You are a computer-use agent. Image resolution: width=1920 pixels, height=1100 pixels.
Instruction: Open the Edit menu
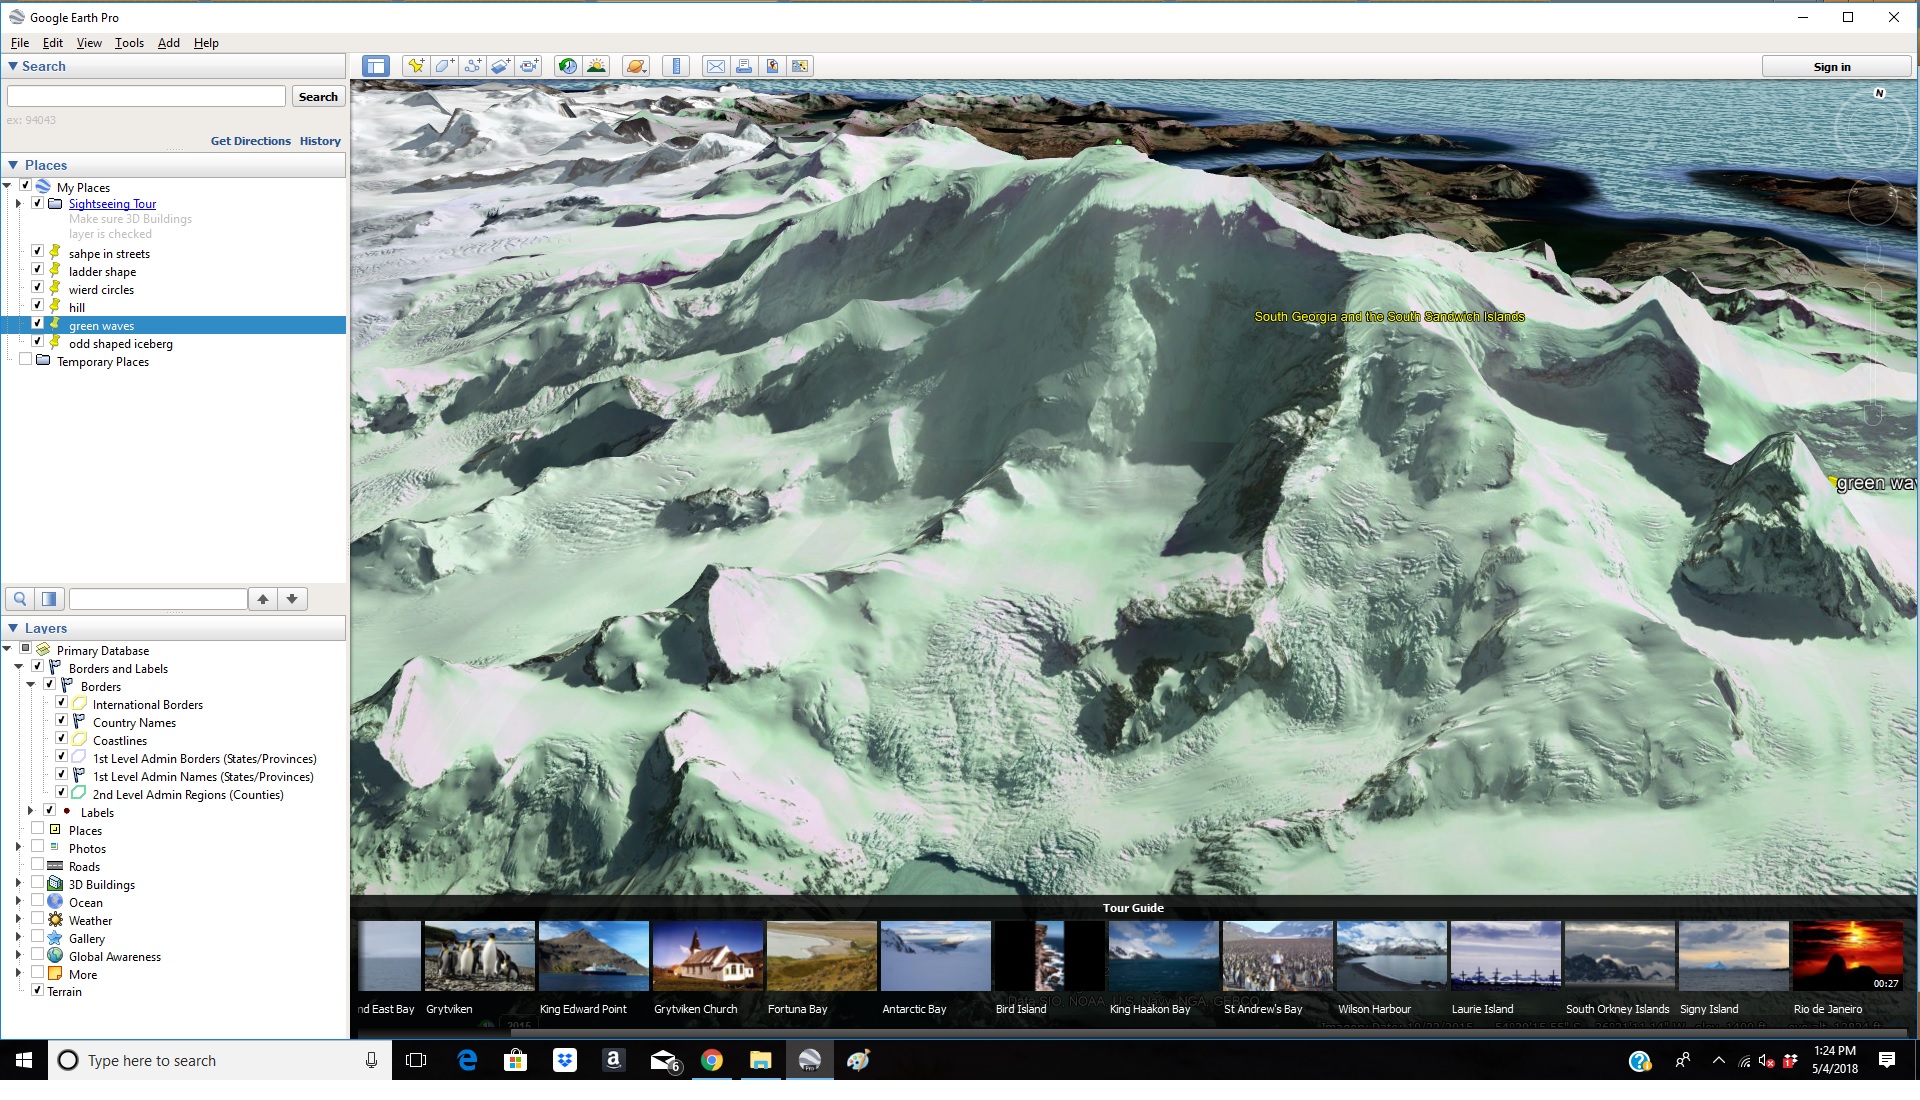click(53, 43)
